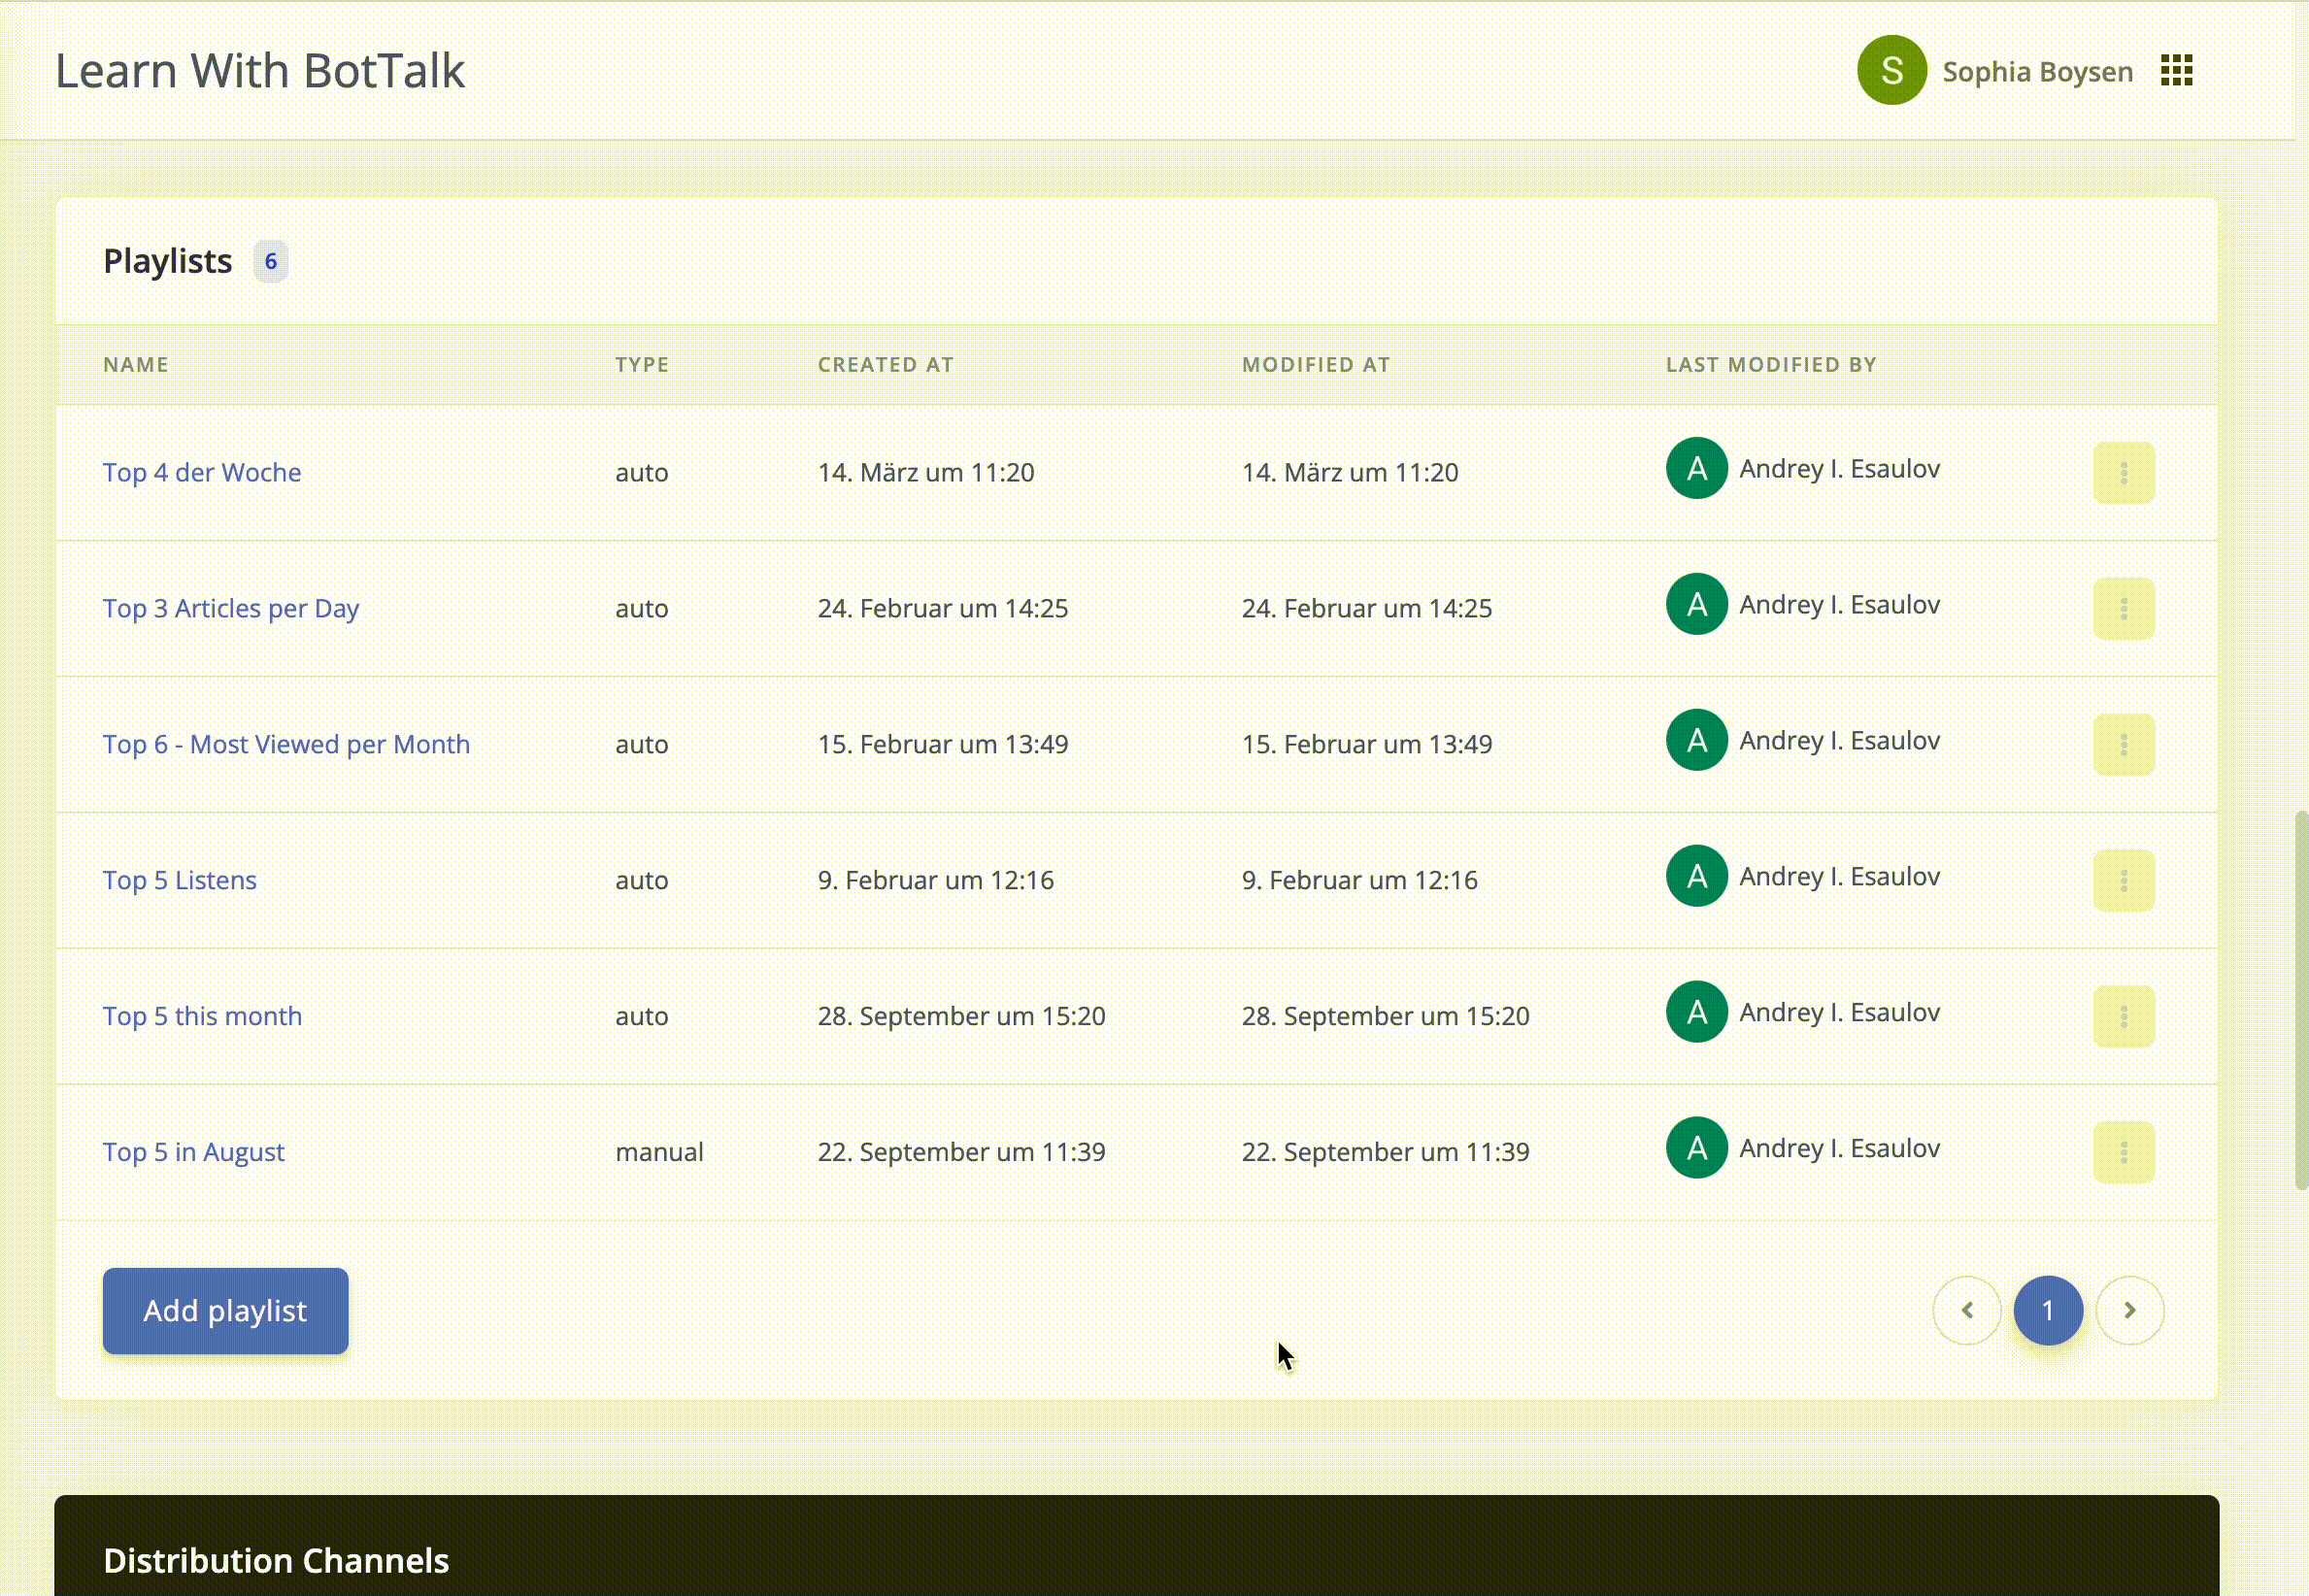The height and width of the screenshot is (1596, 2309).
Task: Click the page's vertical scrollbar thumb
Action: (2301, 1000)
